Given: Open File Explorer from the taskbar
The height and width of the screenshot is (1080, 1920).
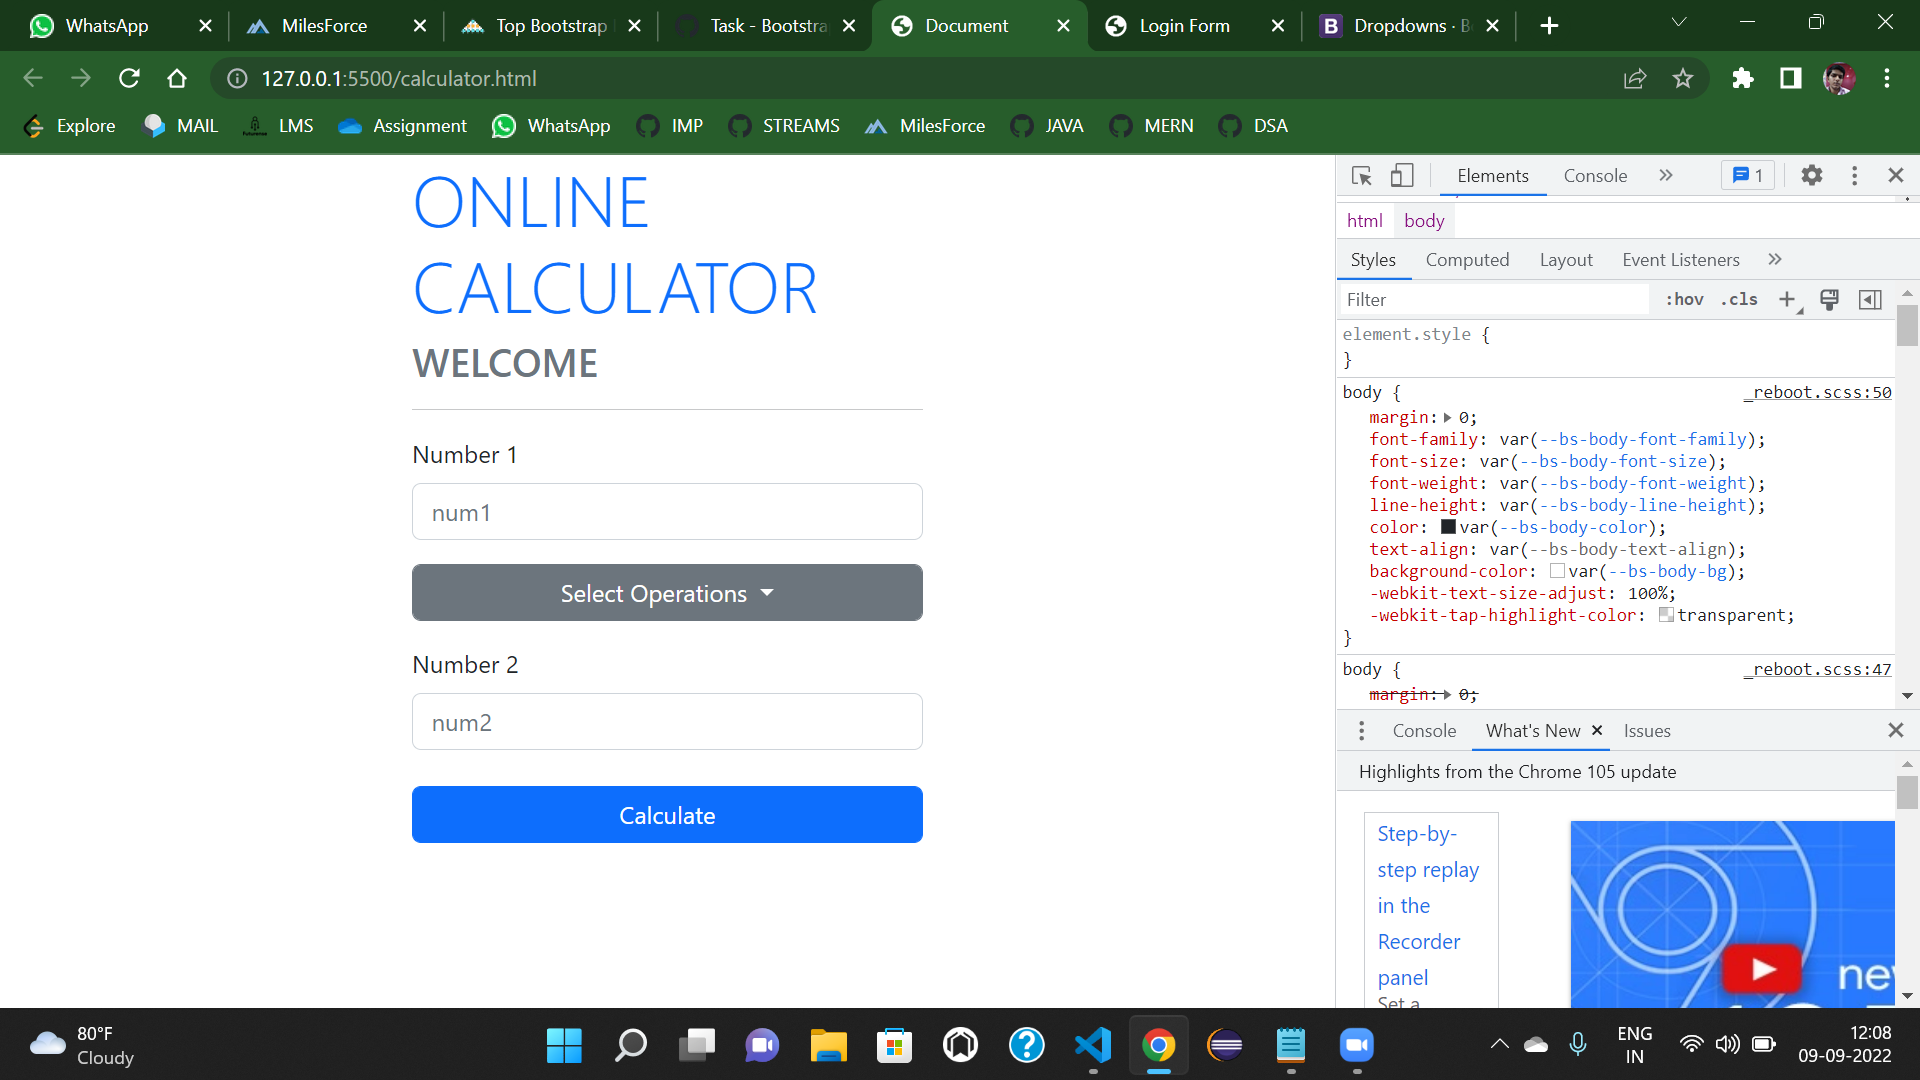Looking at the screenshot, I should pos(828,1046).
